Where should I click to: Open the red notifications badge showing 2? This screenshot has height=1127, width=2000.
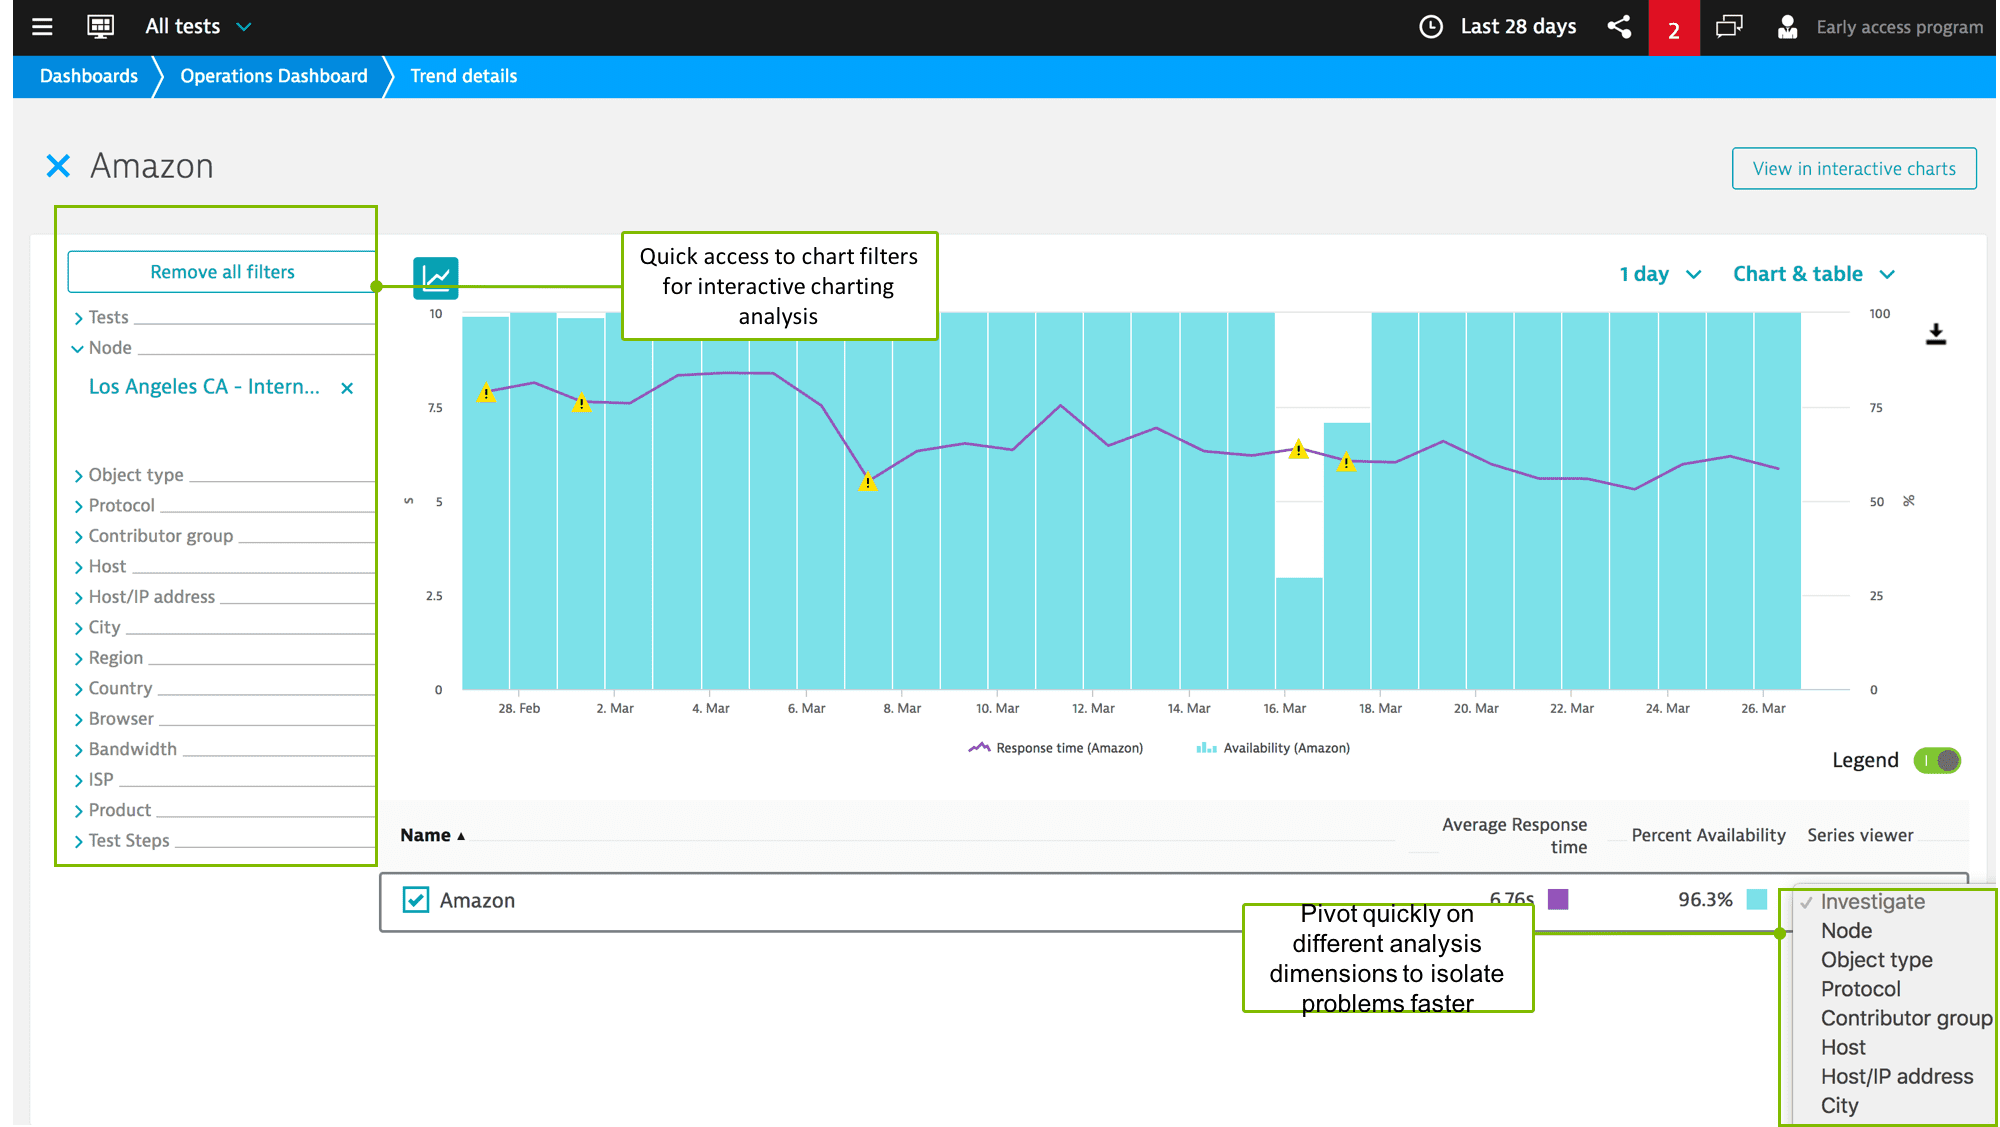pyautogui.click(x=1673, y=28)
